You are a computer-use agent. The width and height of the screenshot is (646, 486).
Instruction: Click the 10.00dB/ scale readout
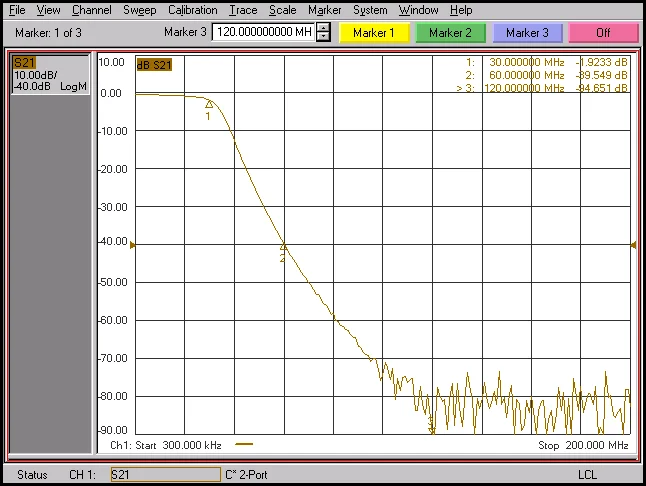point(36,75)
